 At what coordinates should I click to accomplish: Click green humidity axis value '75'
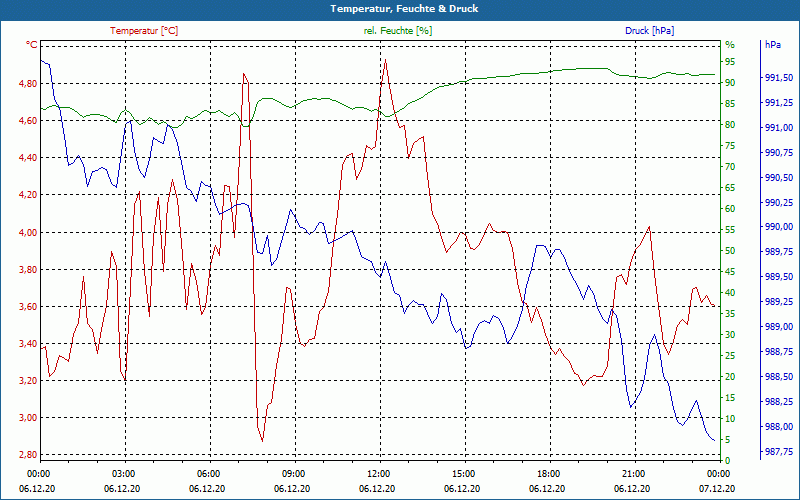click(x=730, y=146)
